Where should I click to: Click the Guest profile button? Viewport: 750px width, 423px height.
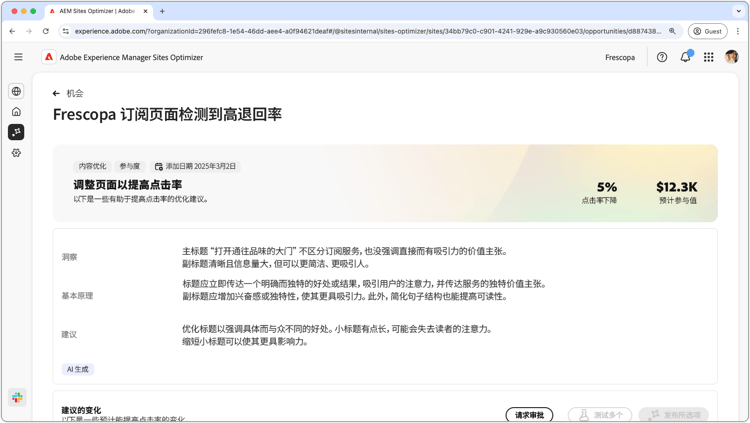coord(707,31)
